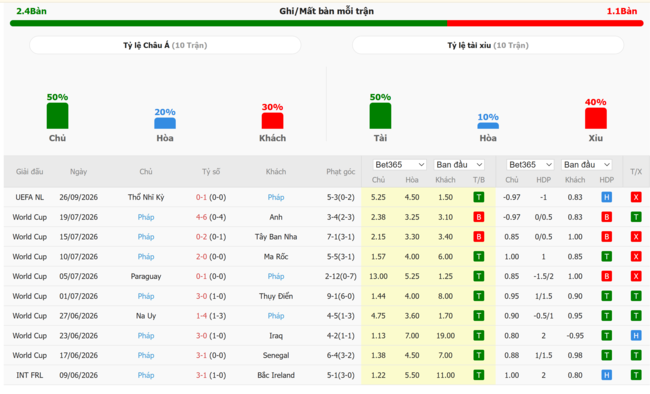Click the red goals-conceded portion of the progress bar
This screenshot has height=394, width=650.
tap(545, 23)
